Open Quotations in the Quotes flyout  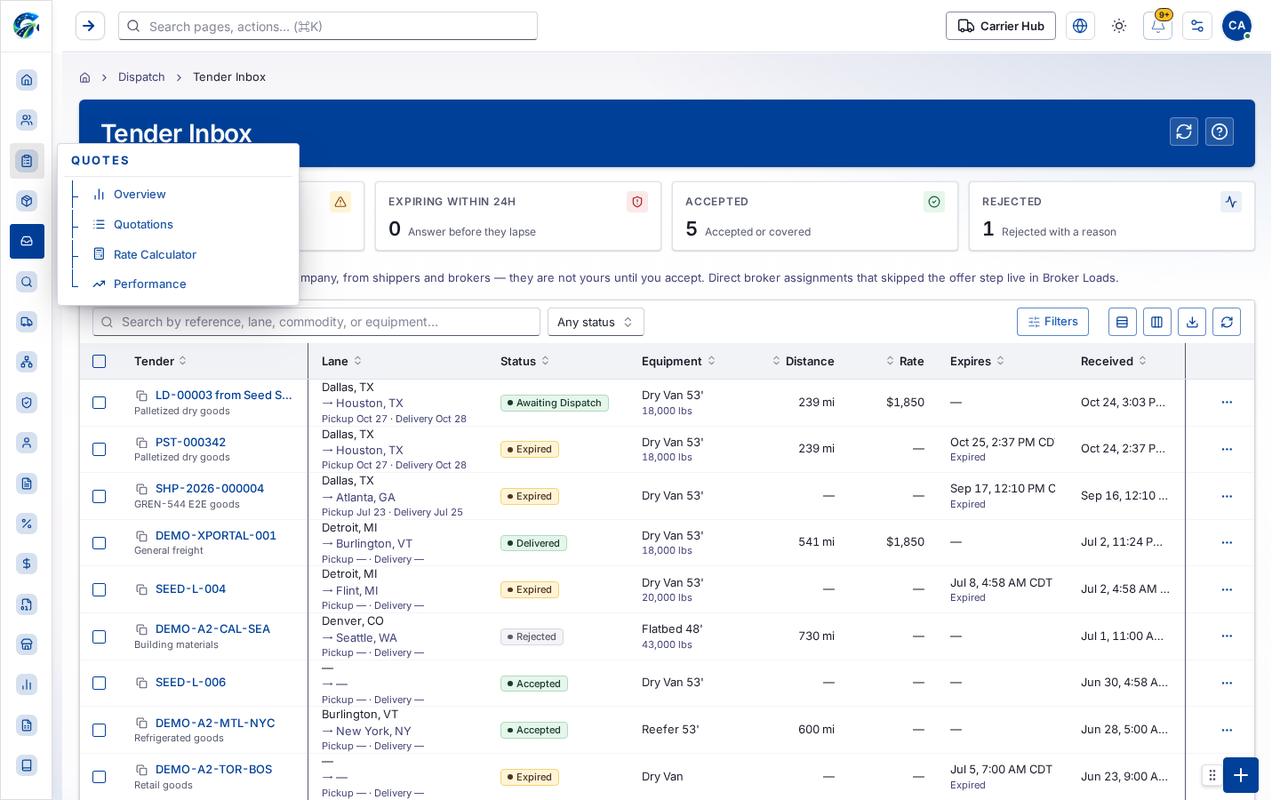pos(143,224)
